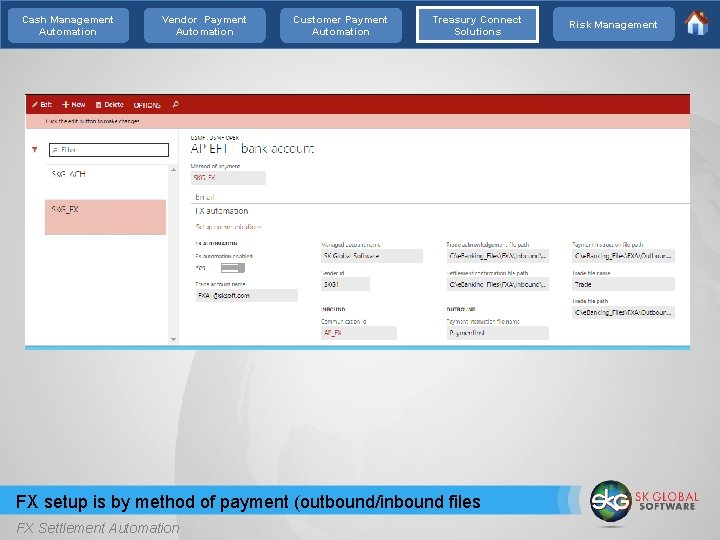Screen dimensions: 720x540
Task: Open the Customer Payment Automation section
Action: (x=340, y=25)
